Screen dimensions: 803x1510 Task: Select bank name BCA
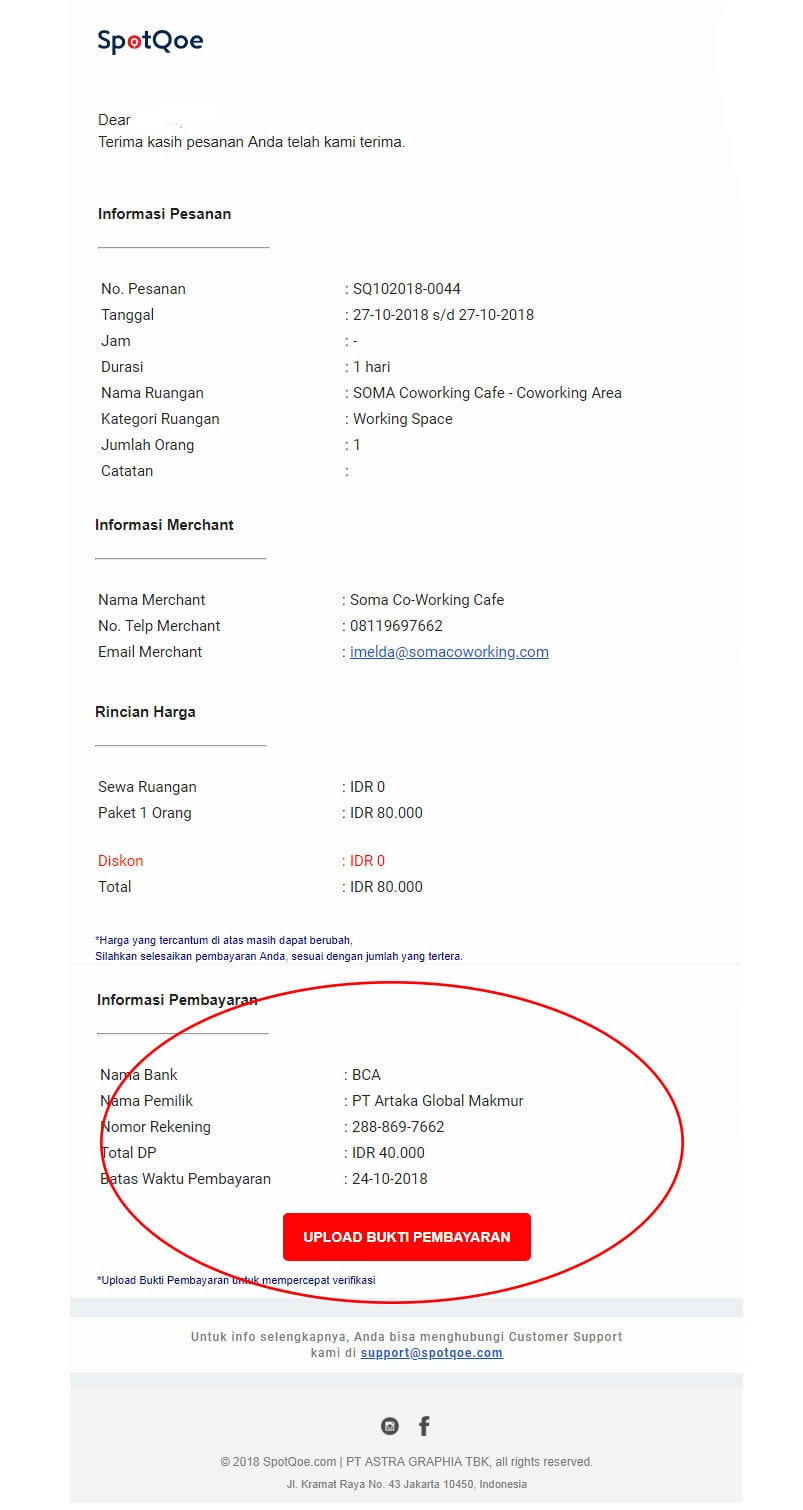(x=366, y=1075)
